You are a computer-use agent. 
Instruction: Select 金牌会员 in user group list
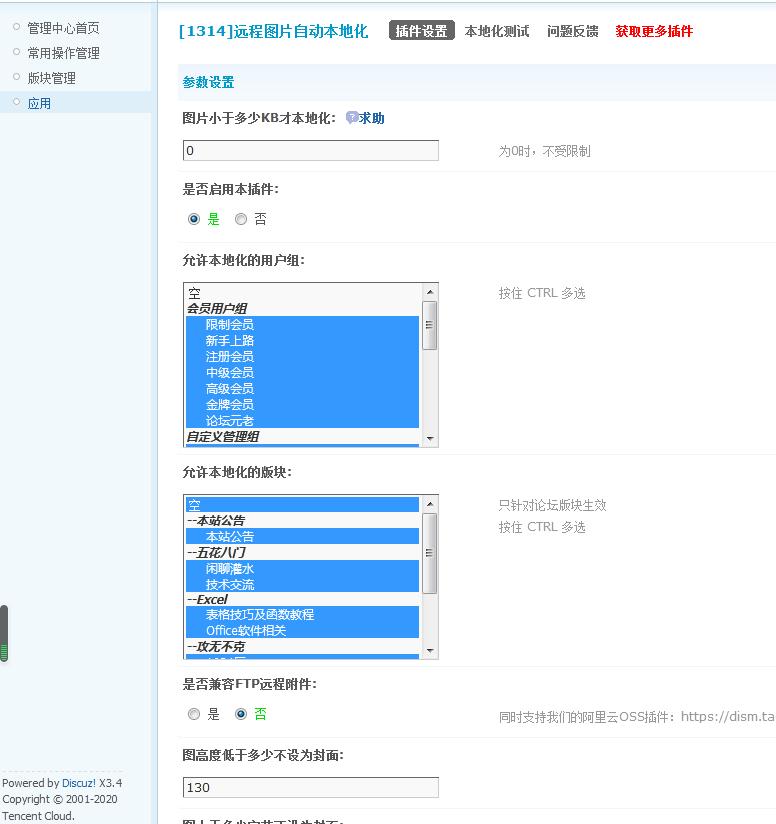(302, 405)
